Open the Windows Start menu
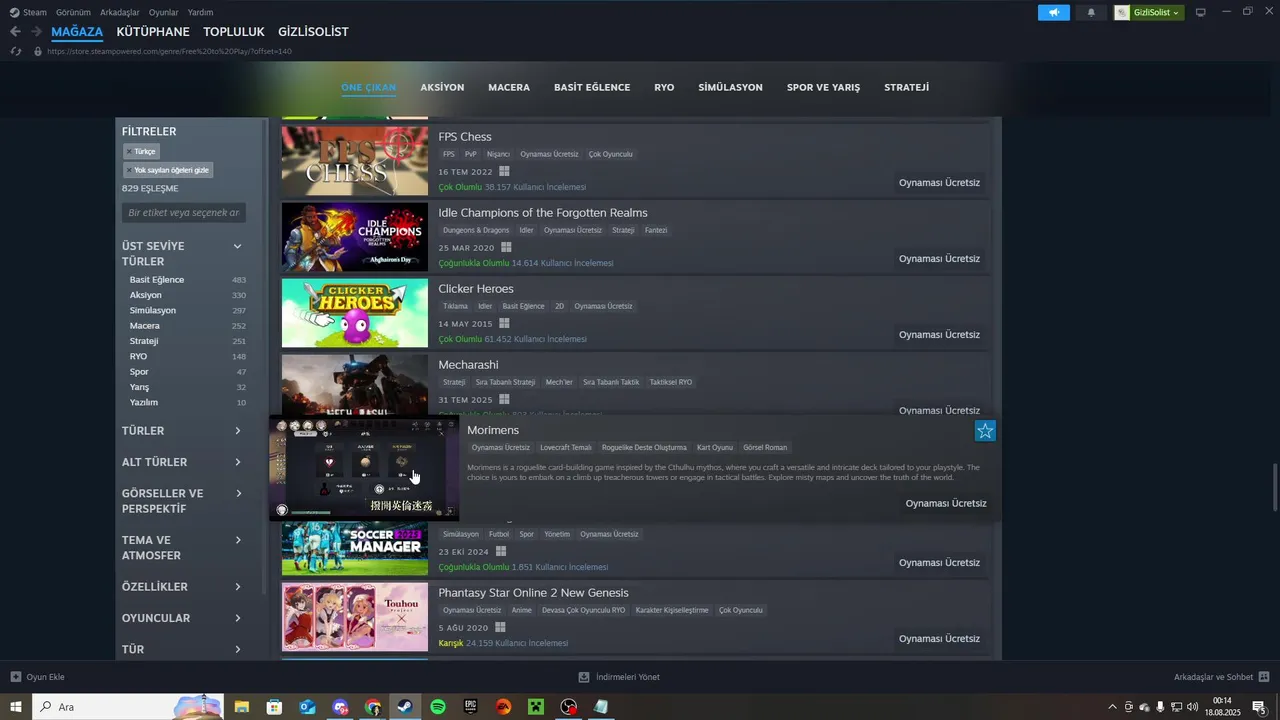 click(x=15, y=707)
